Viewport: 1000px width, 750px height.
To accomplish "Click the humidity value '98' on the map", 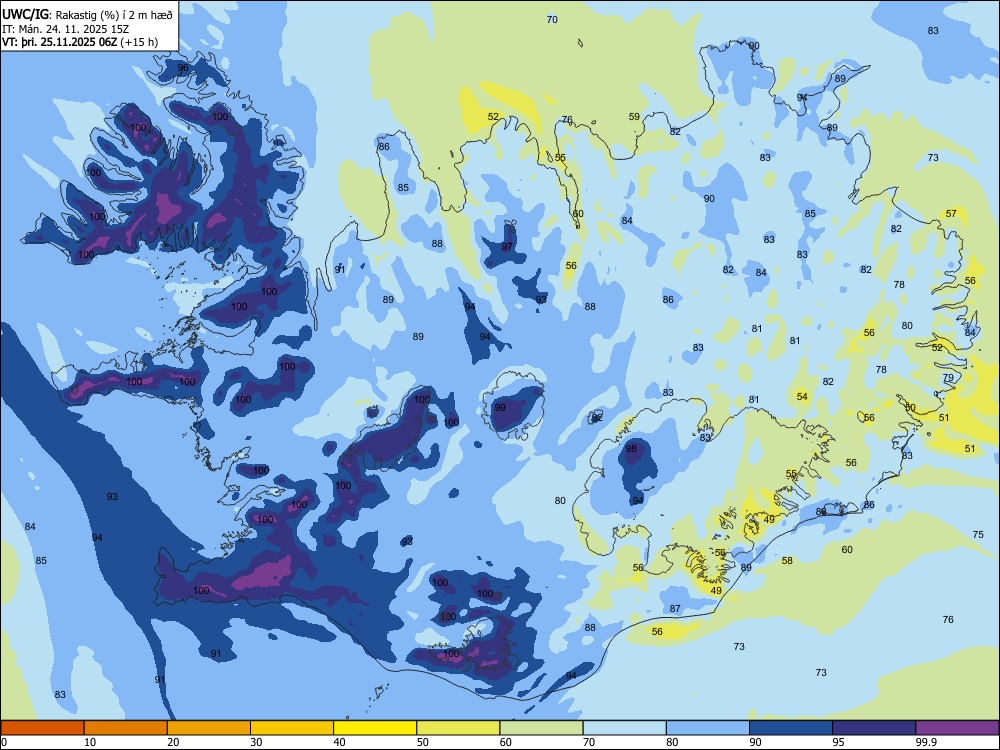I will (631, 448).
